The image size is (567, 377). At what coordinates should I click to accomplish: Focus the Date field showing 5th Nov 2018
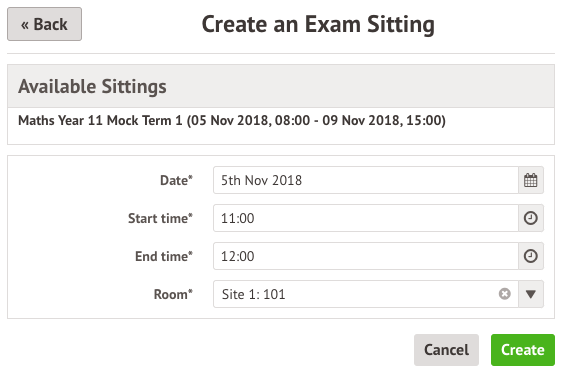[366, 180]
